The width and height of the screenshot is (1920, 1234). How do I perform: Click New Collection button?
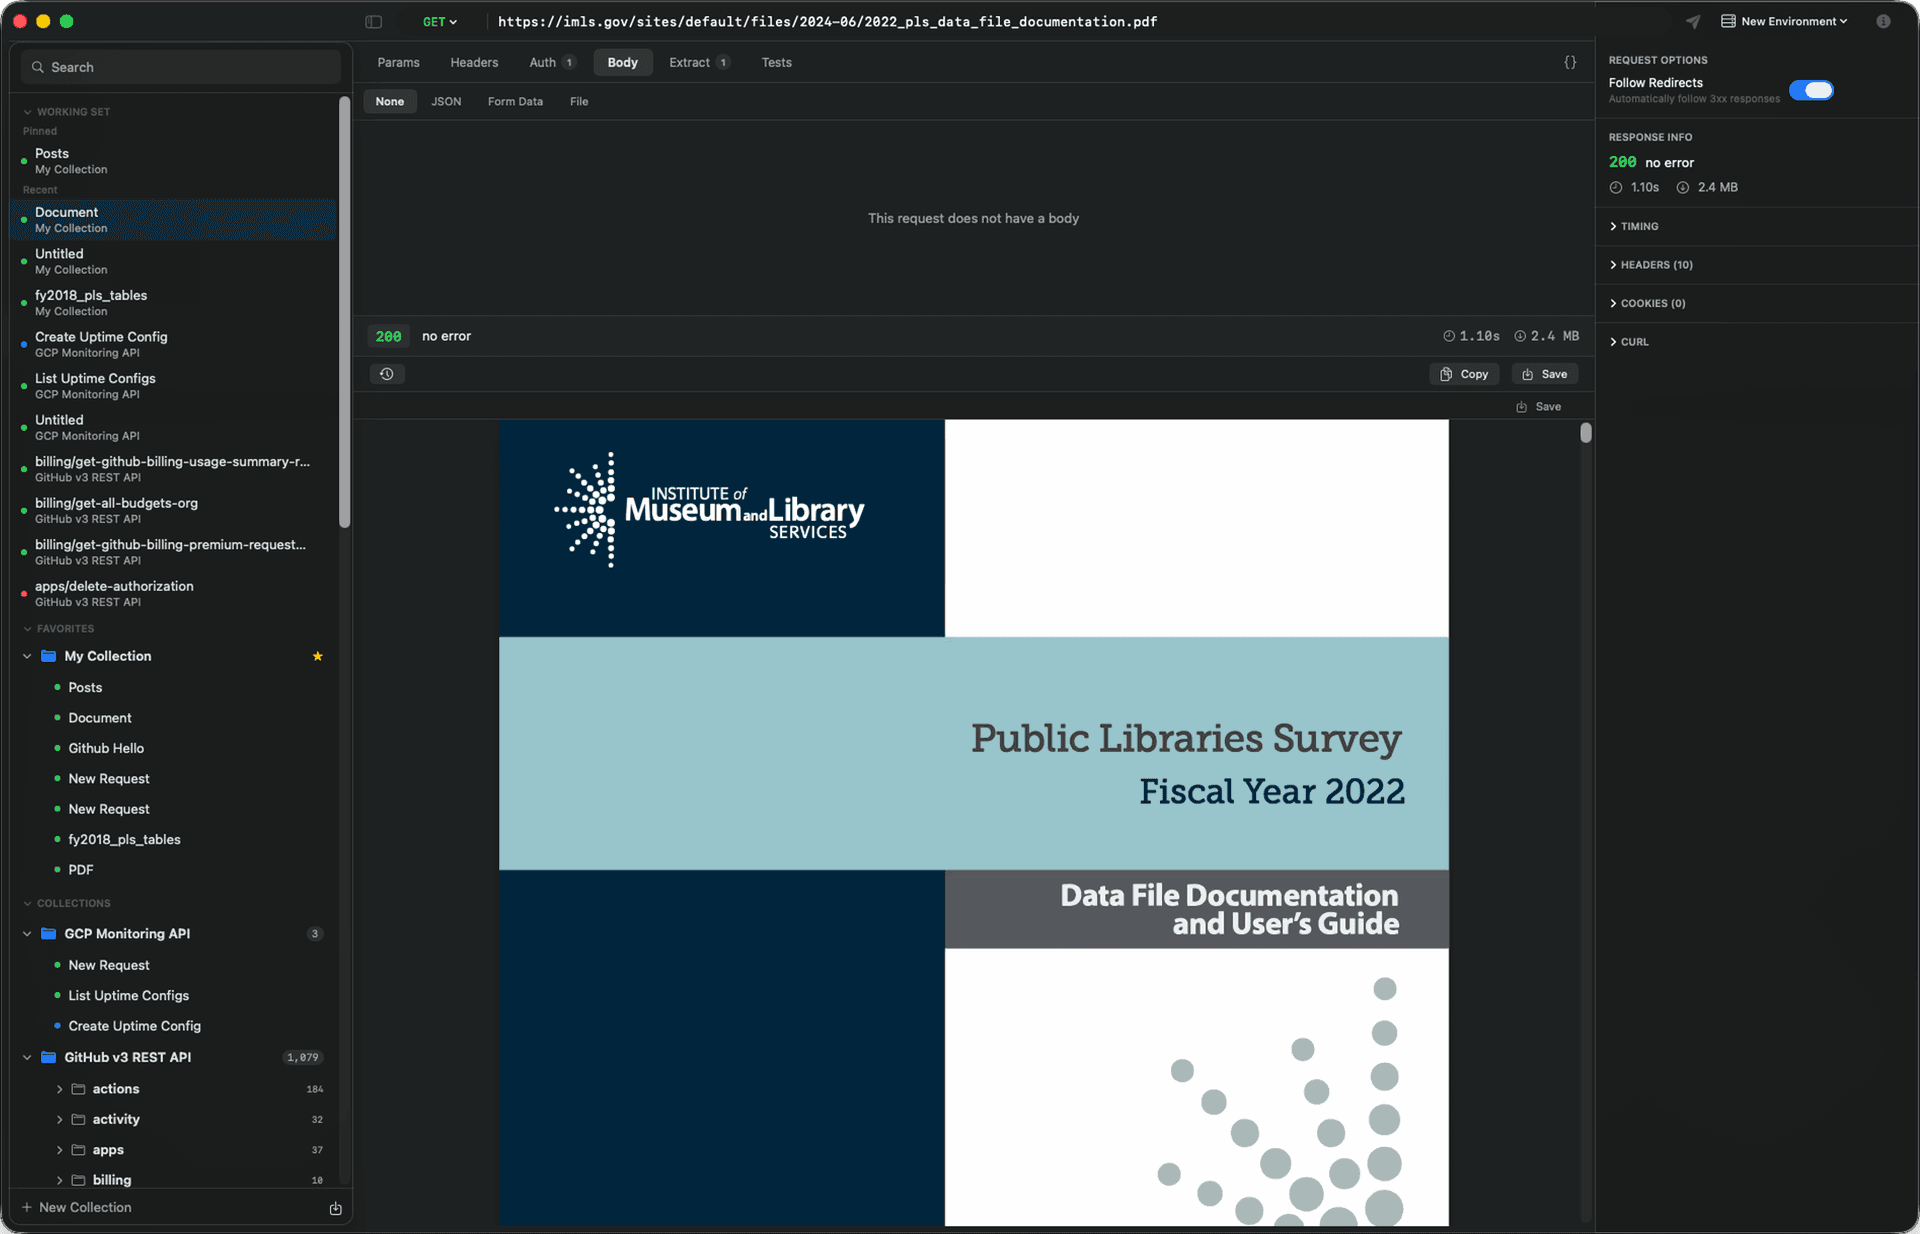click(77, 1208)
